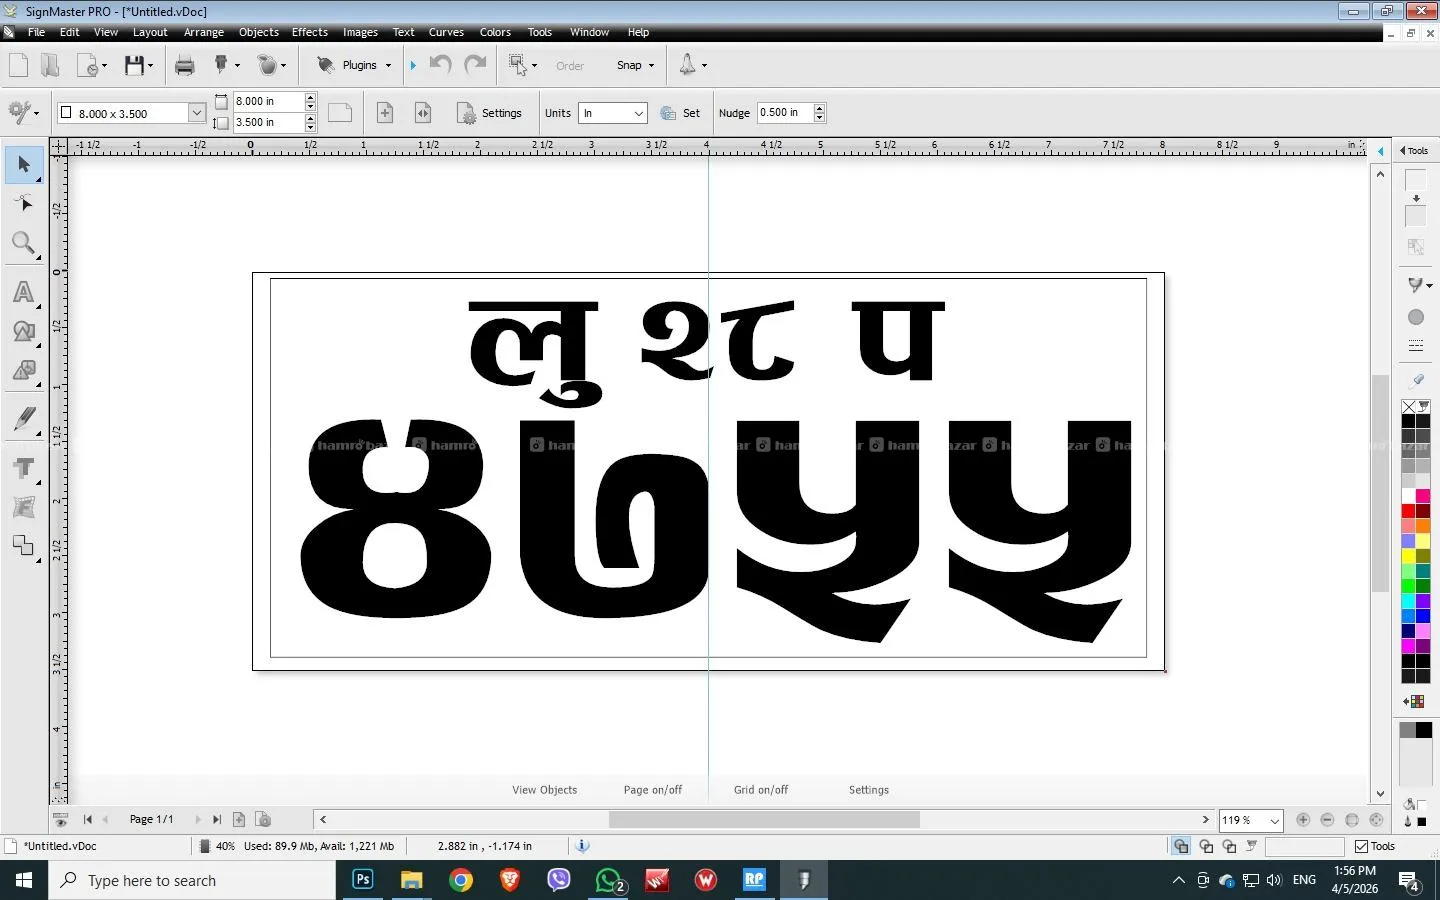The image size is (1440, 900).
Task: Click the Print icon
Action: (184, 65)
